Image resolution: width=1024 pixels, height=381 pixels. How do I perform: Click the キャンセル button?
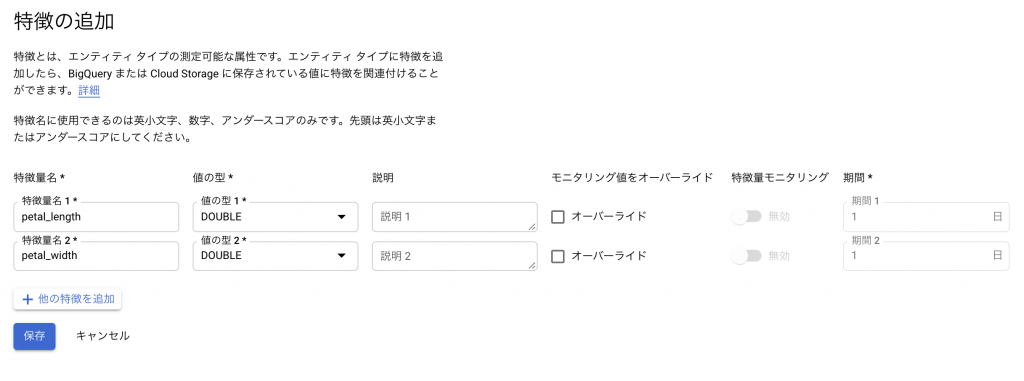coord(103,337)
